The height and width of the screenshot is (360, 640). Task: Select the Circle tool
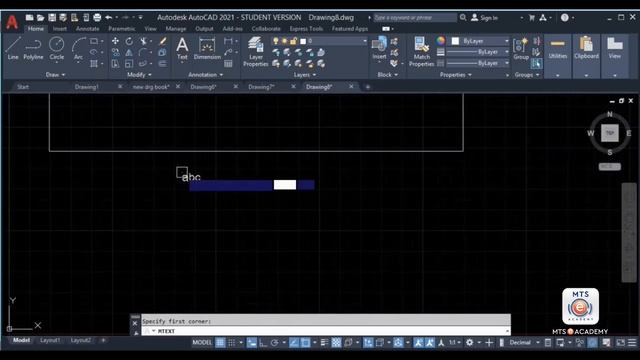click(x=56, y=48)
